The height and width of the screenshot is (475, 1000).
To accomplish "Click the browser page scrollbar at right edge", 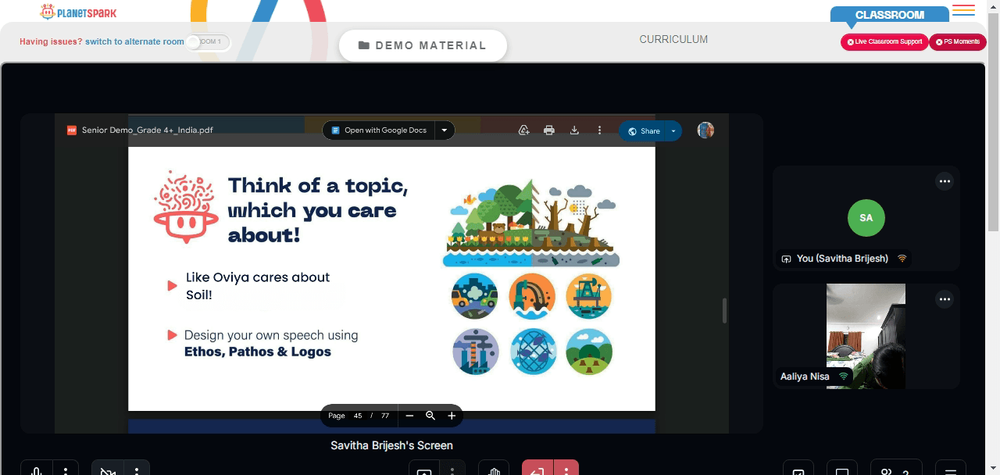I will (x=993, y=121).
